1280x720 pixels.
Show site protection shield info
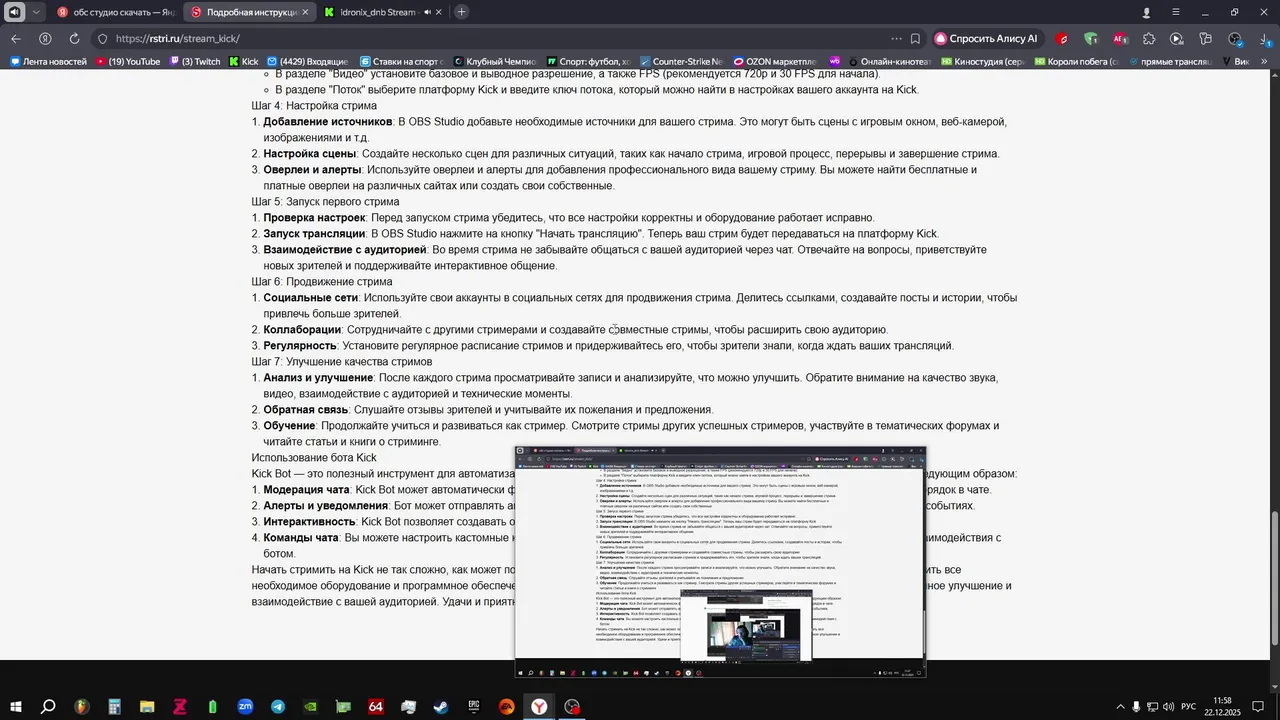pyautogui.click(x=102, y=39)
